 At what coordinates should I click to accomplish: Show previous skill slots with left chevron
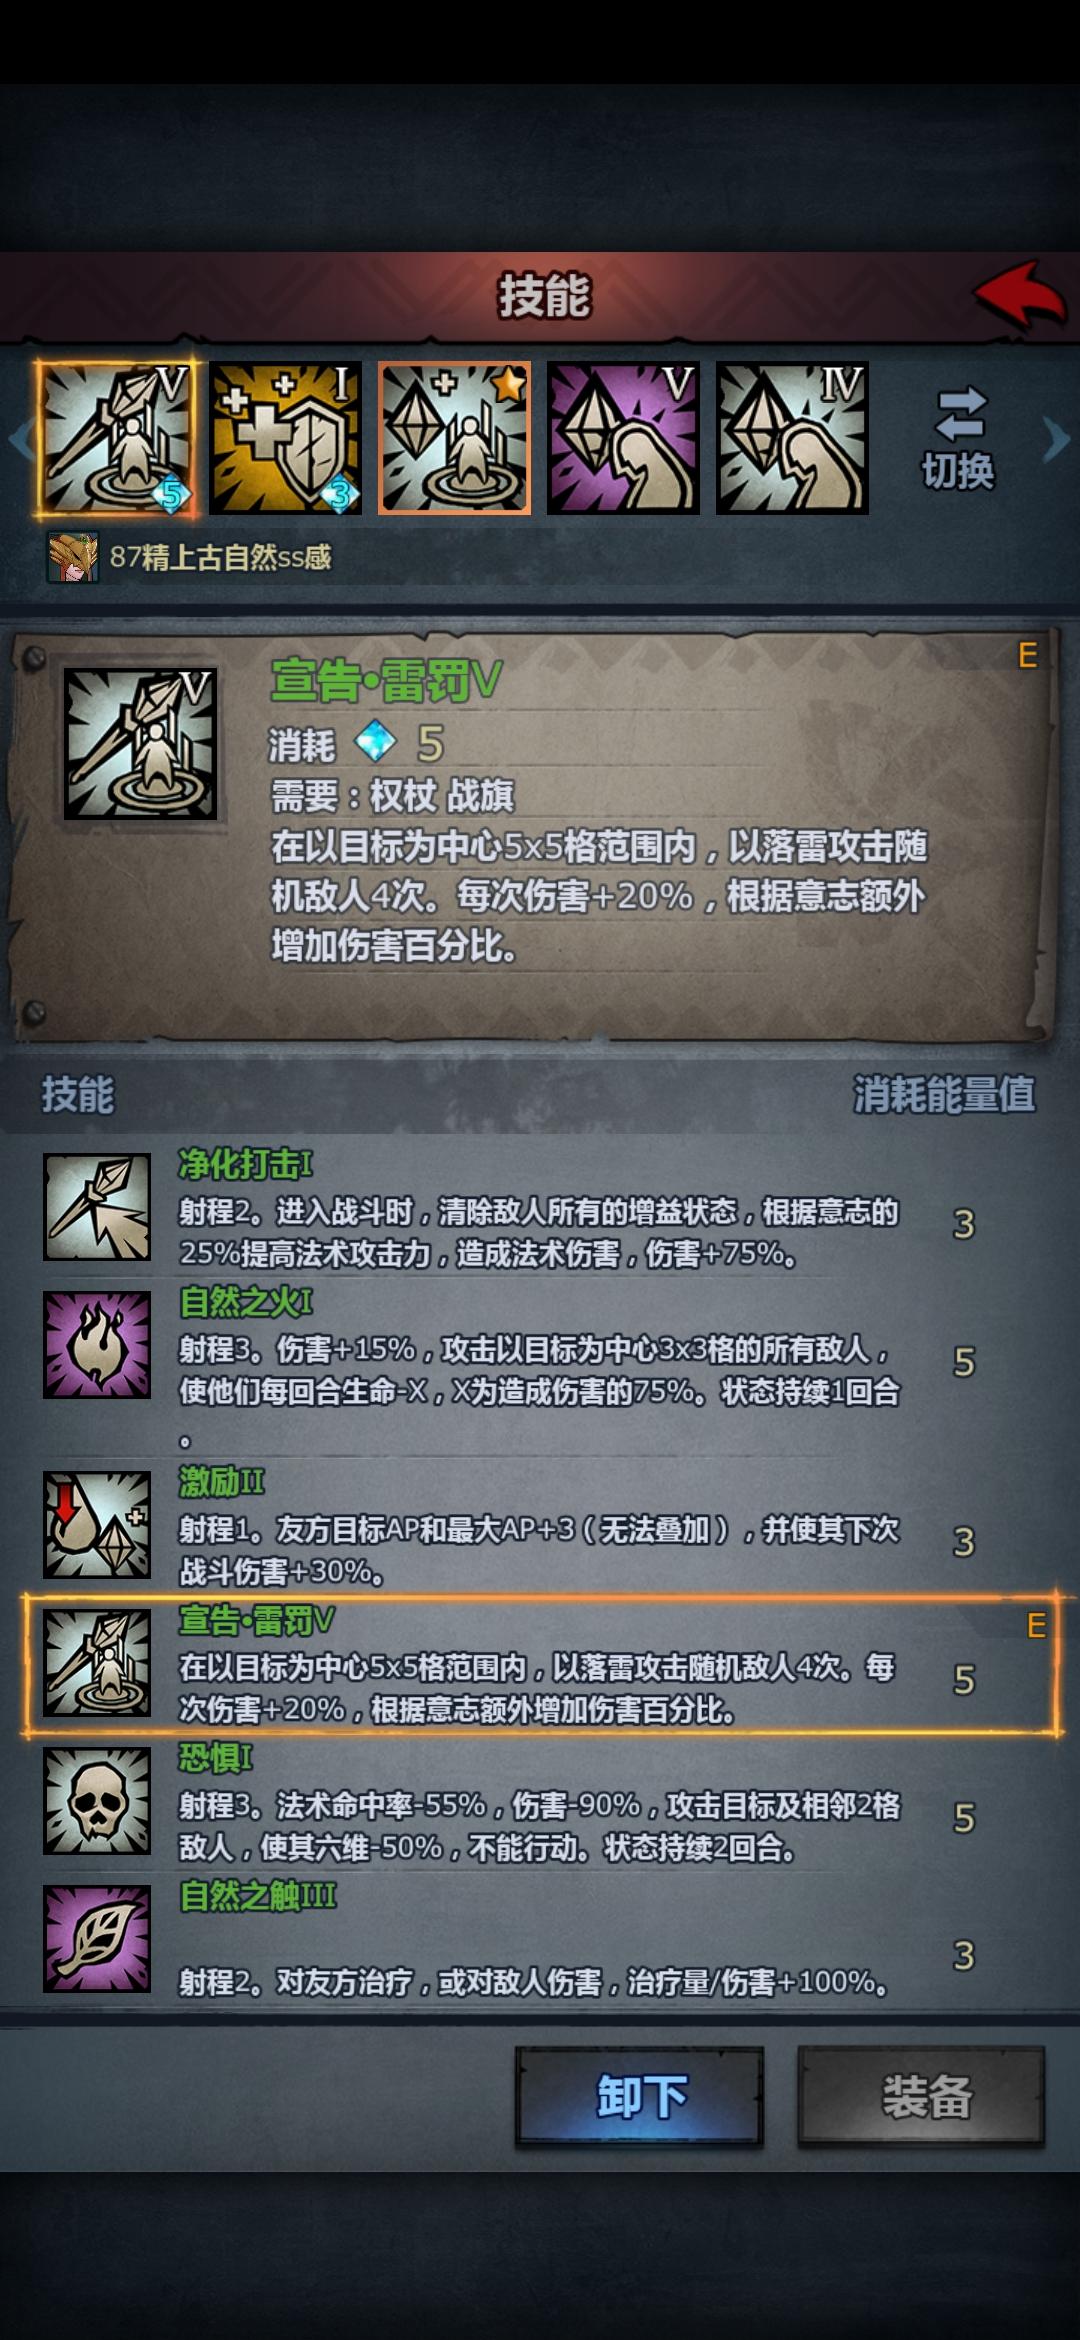click(x=18, y=439)
